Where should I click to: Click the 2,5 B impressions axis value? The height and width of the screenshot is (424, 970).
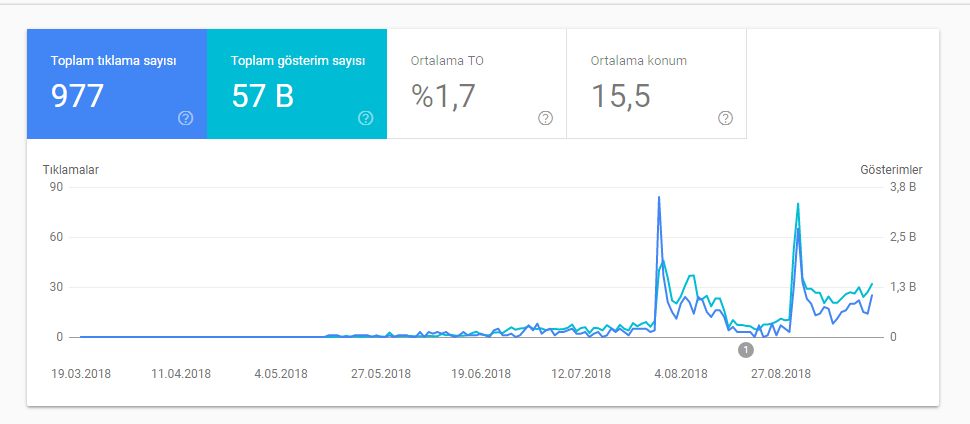[903, 237]
